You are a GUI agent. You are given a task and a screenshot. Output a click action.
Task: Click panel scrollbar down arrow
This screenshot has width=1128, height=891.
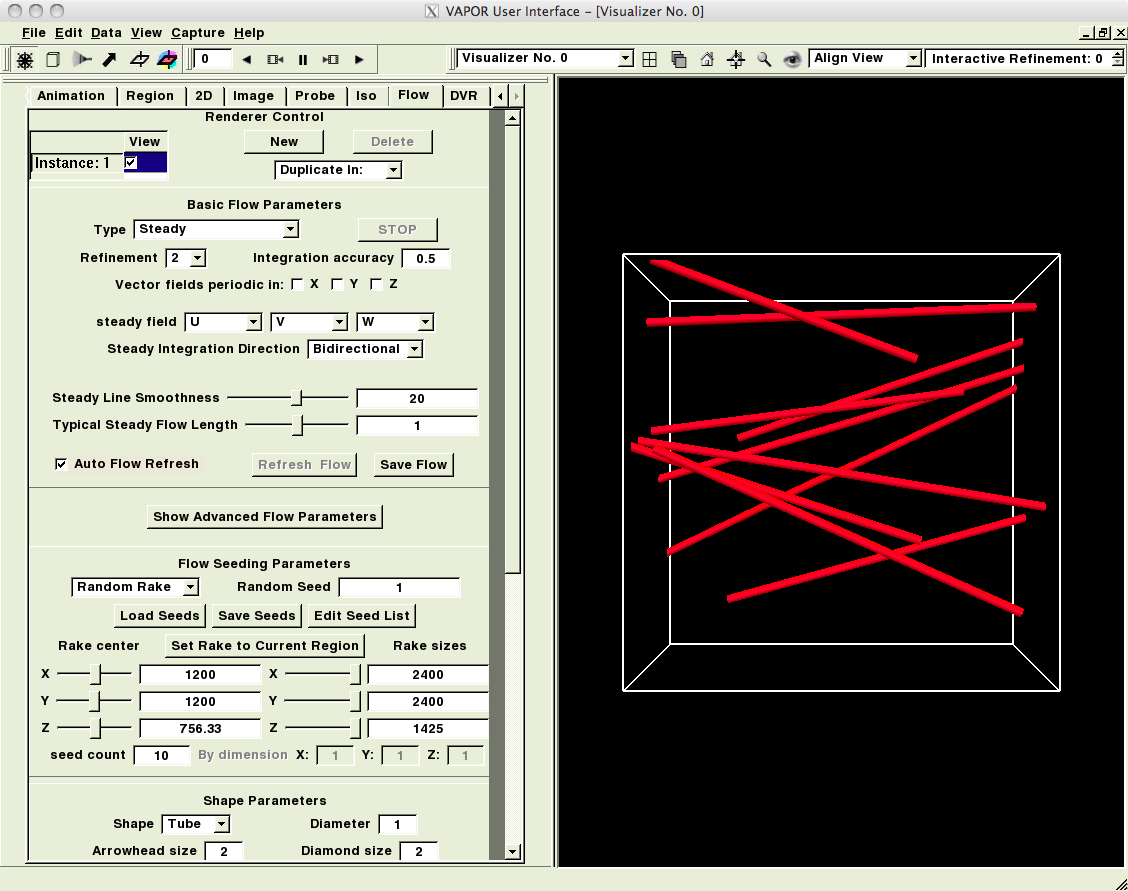(512, 851)
